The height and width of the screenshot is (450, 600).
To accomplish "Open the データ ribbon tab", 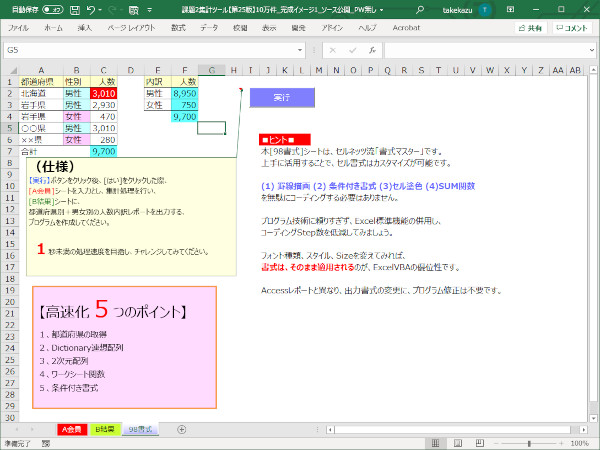I will (x=209, y=28).
